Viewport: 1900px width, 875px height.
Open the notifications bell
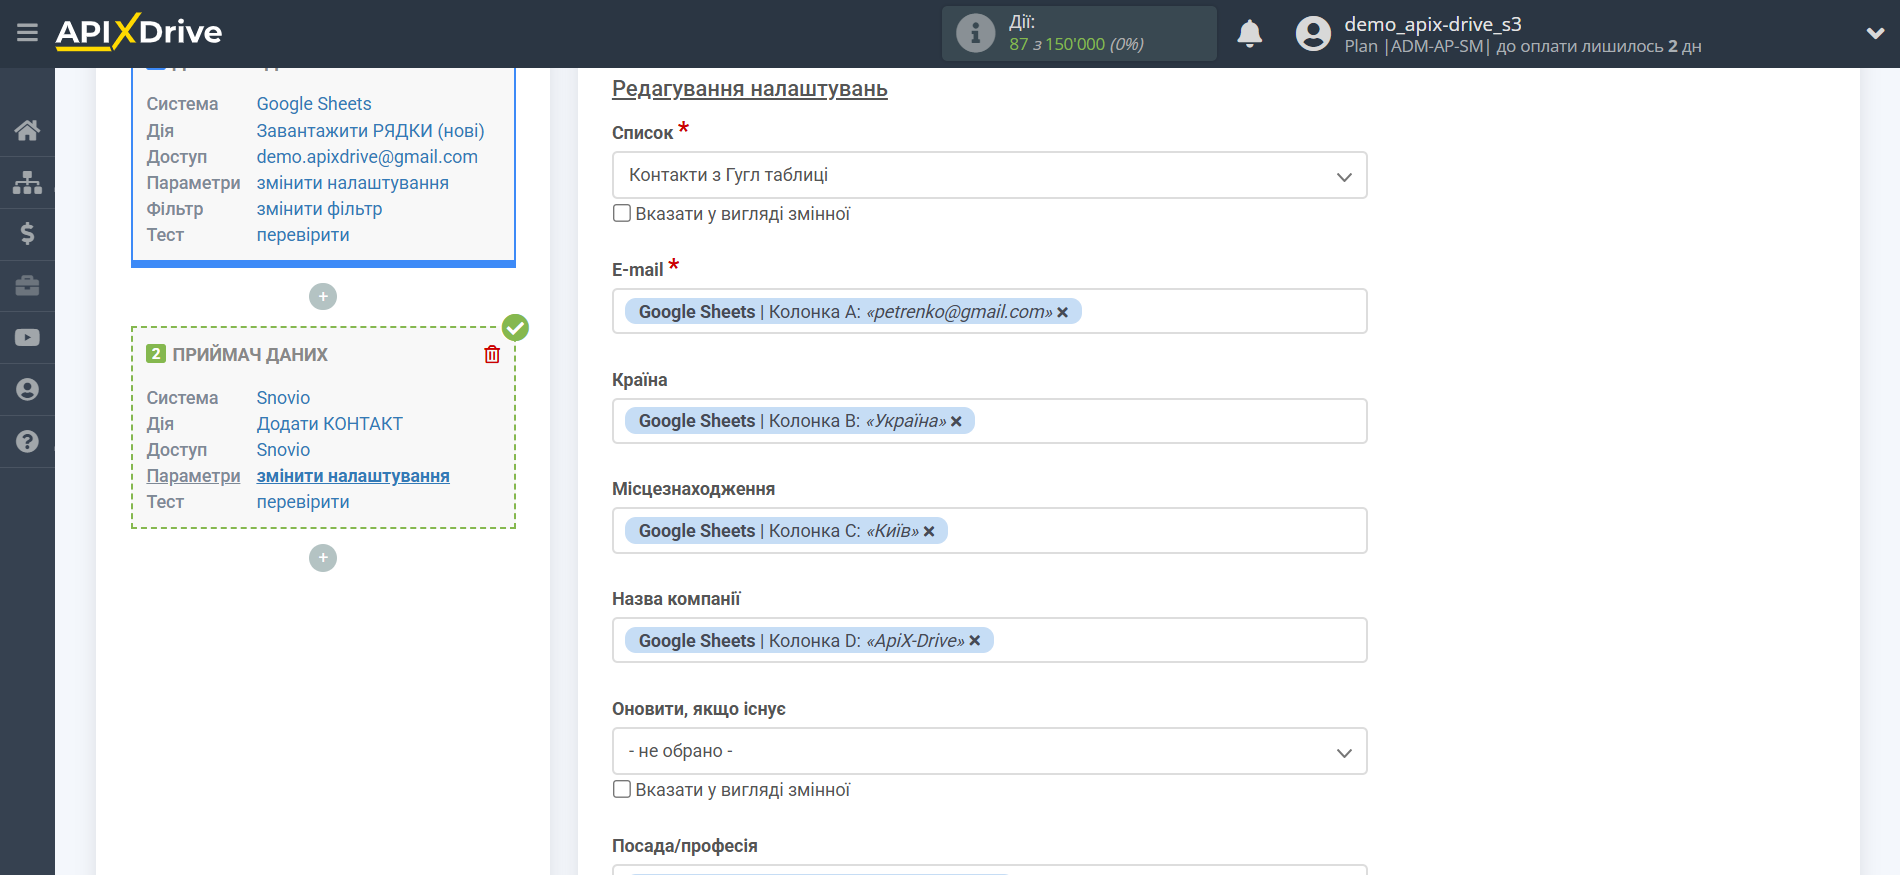1250,34
